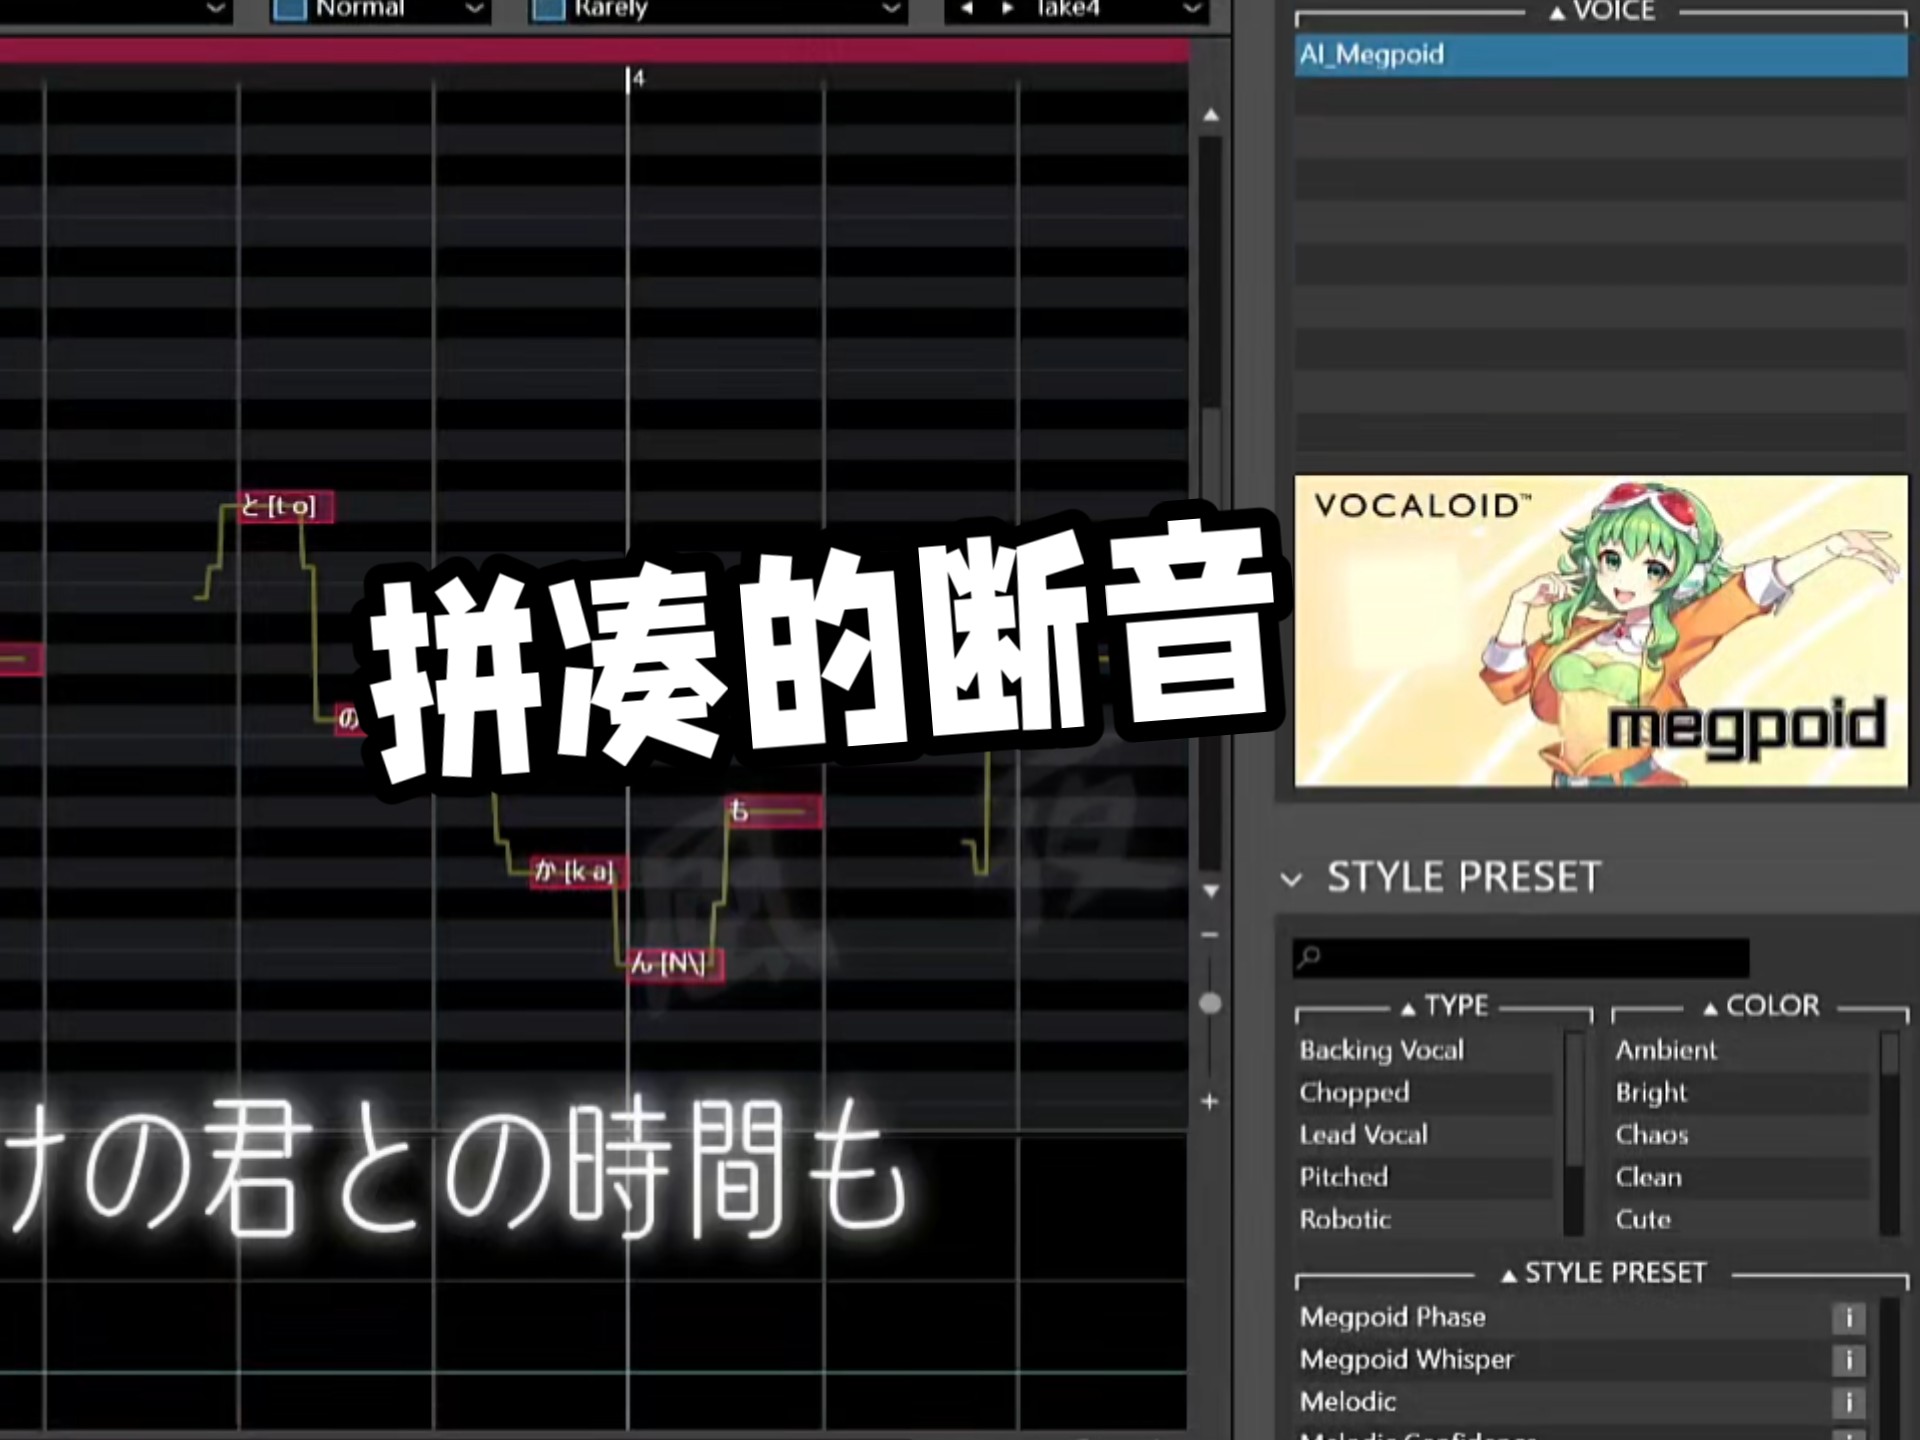Open the Take4 dropdown
This screenshot has height=1440, width=1920.
(1191, 10)
